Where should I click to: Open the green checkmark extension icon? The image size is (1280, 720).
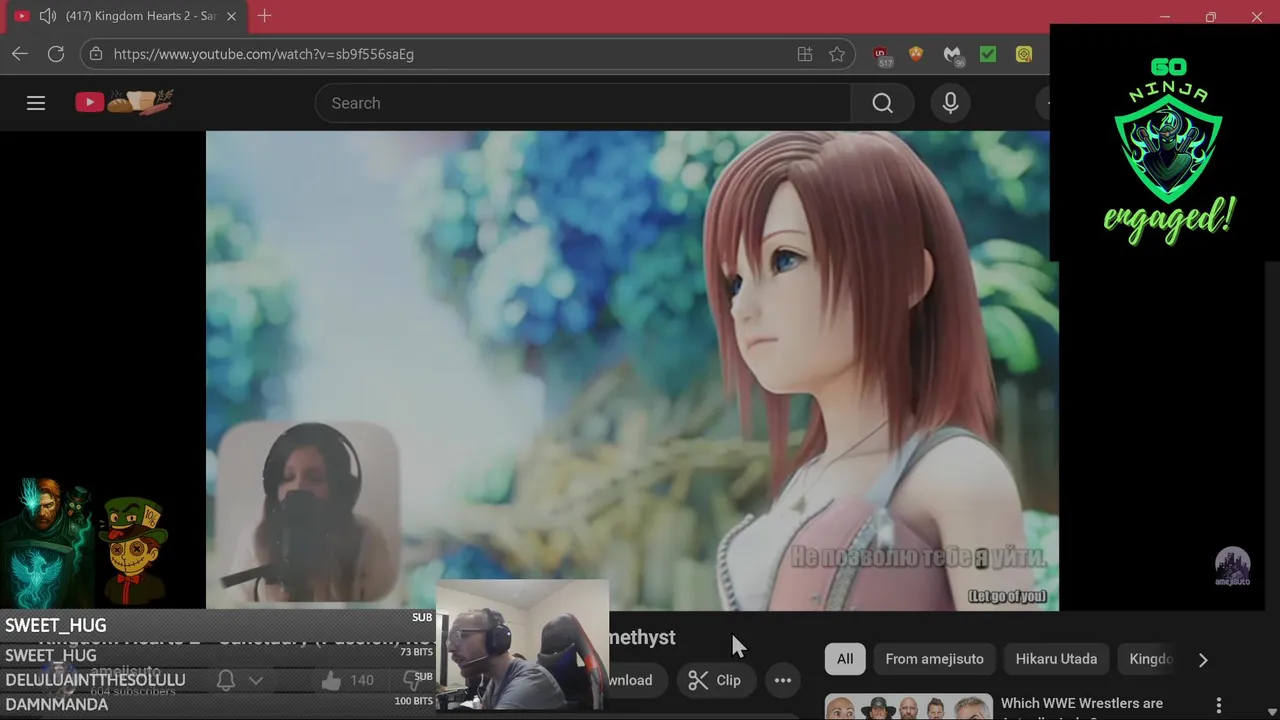tap(988, 54)
